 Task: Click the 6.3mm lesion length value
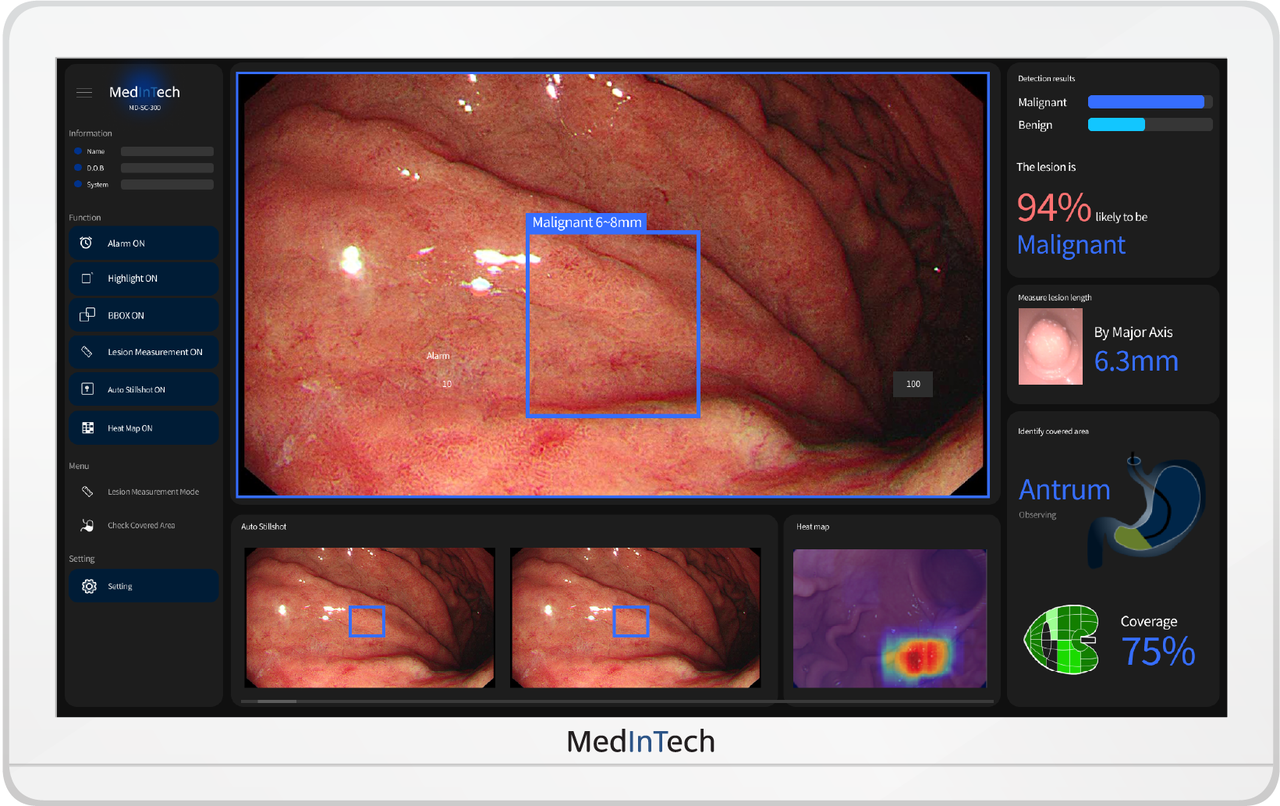1136,361
